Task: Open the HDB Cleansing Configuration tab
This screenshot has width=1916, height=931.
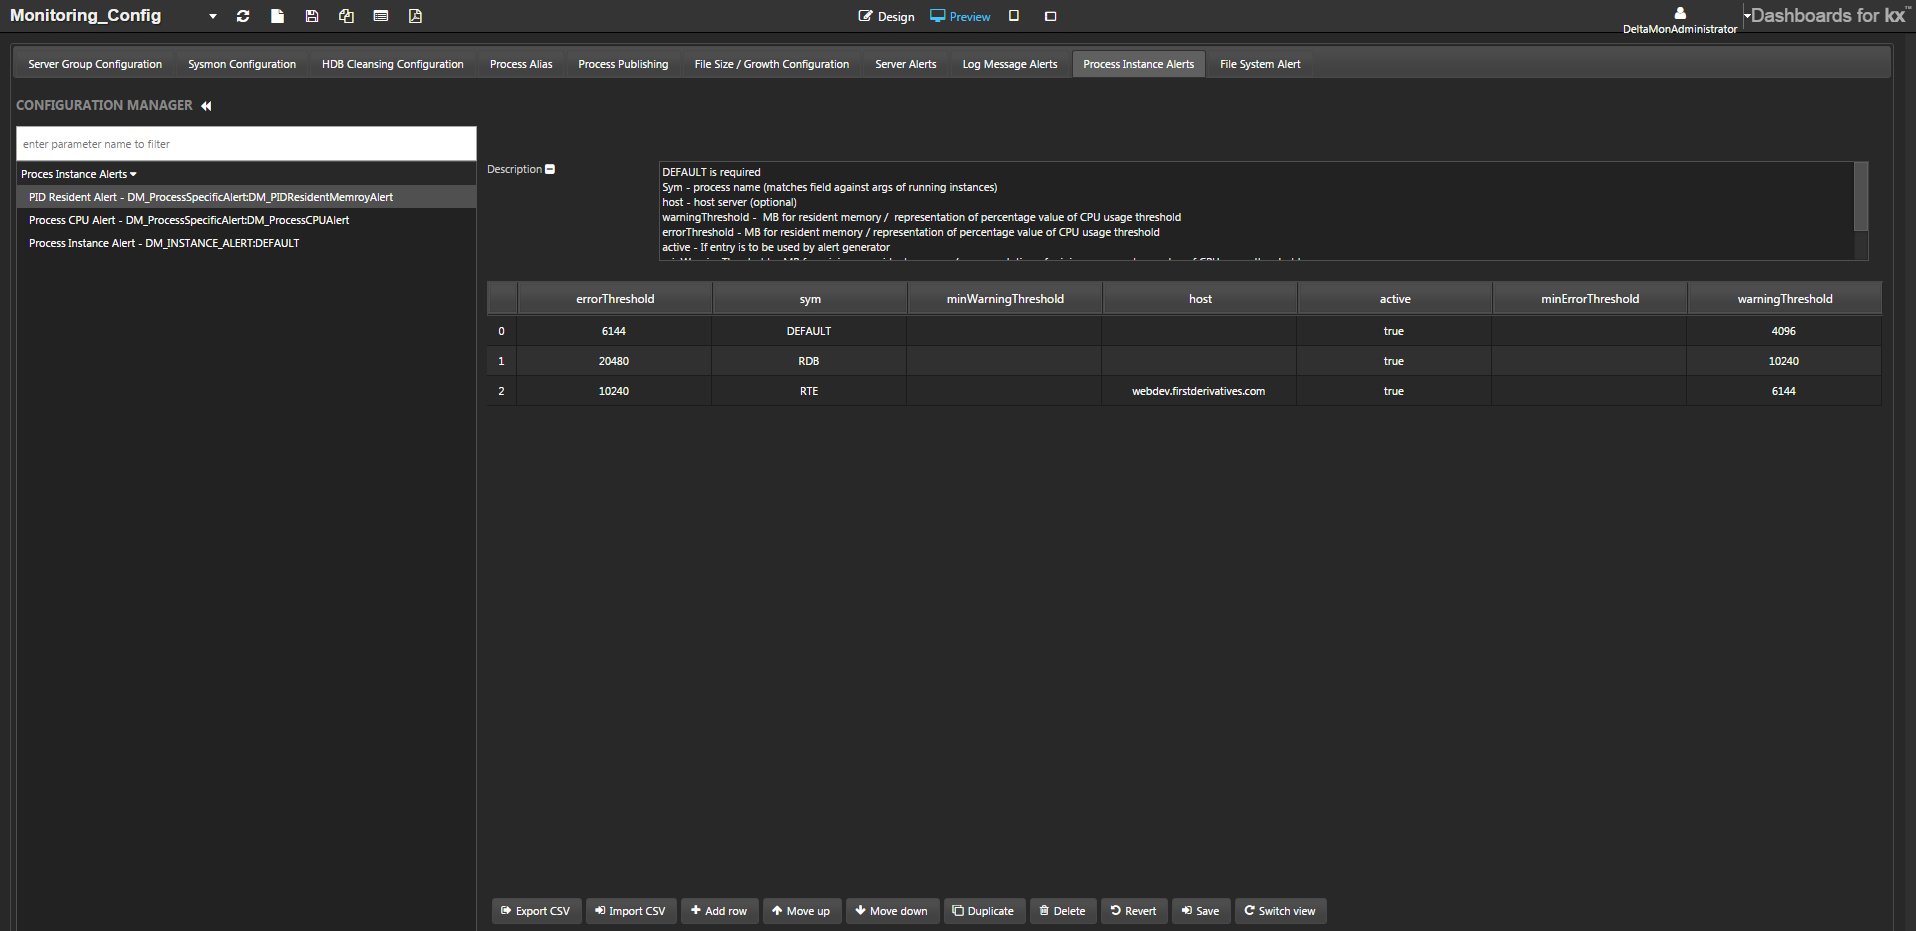Action: tap(393, 64)
